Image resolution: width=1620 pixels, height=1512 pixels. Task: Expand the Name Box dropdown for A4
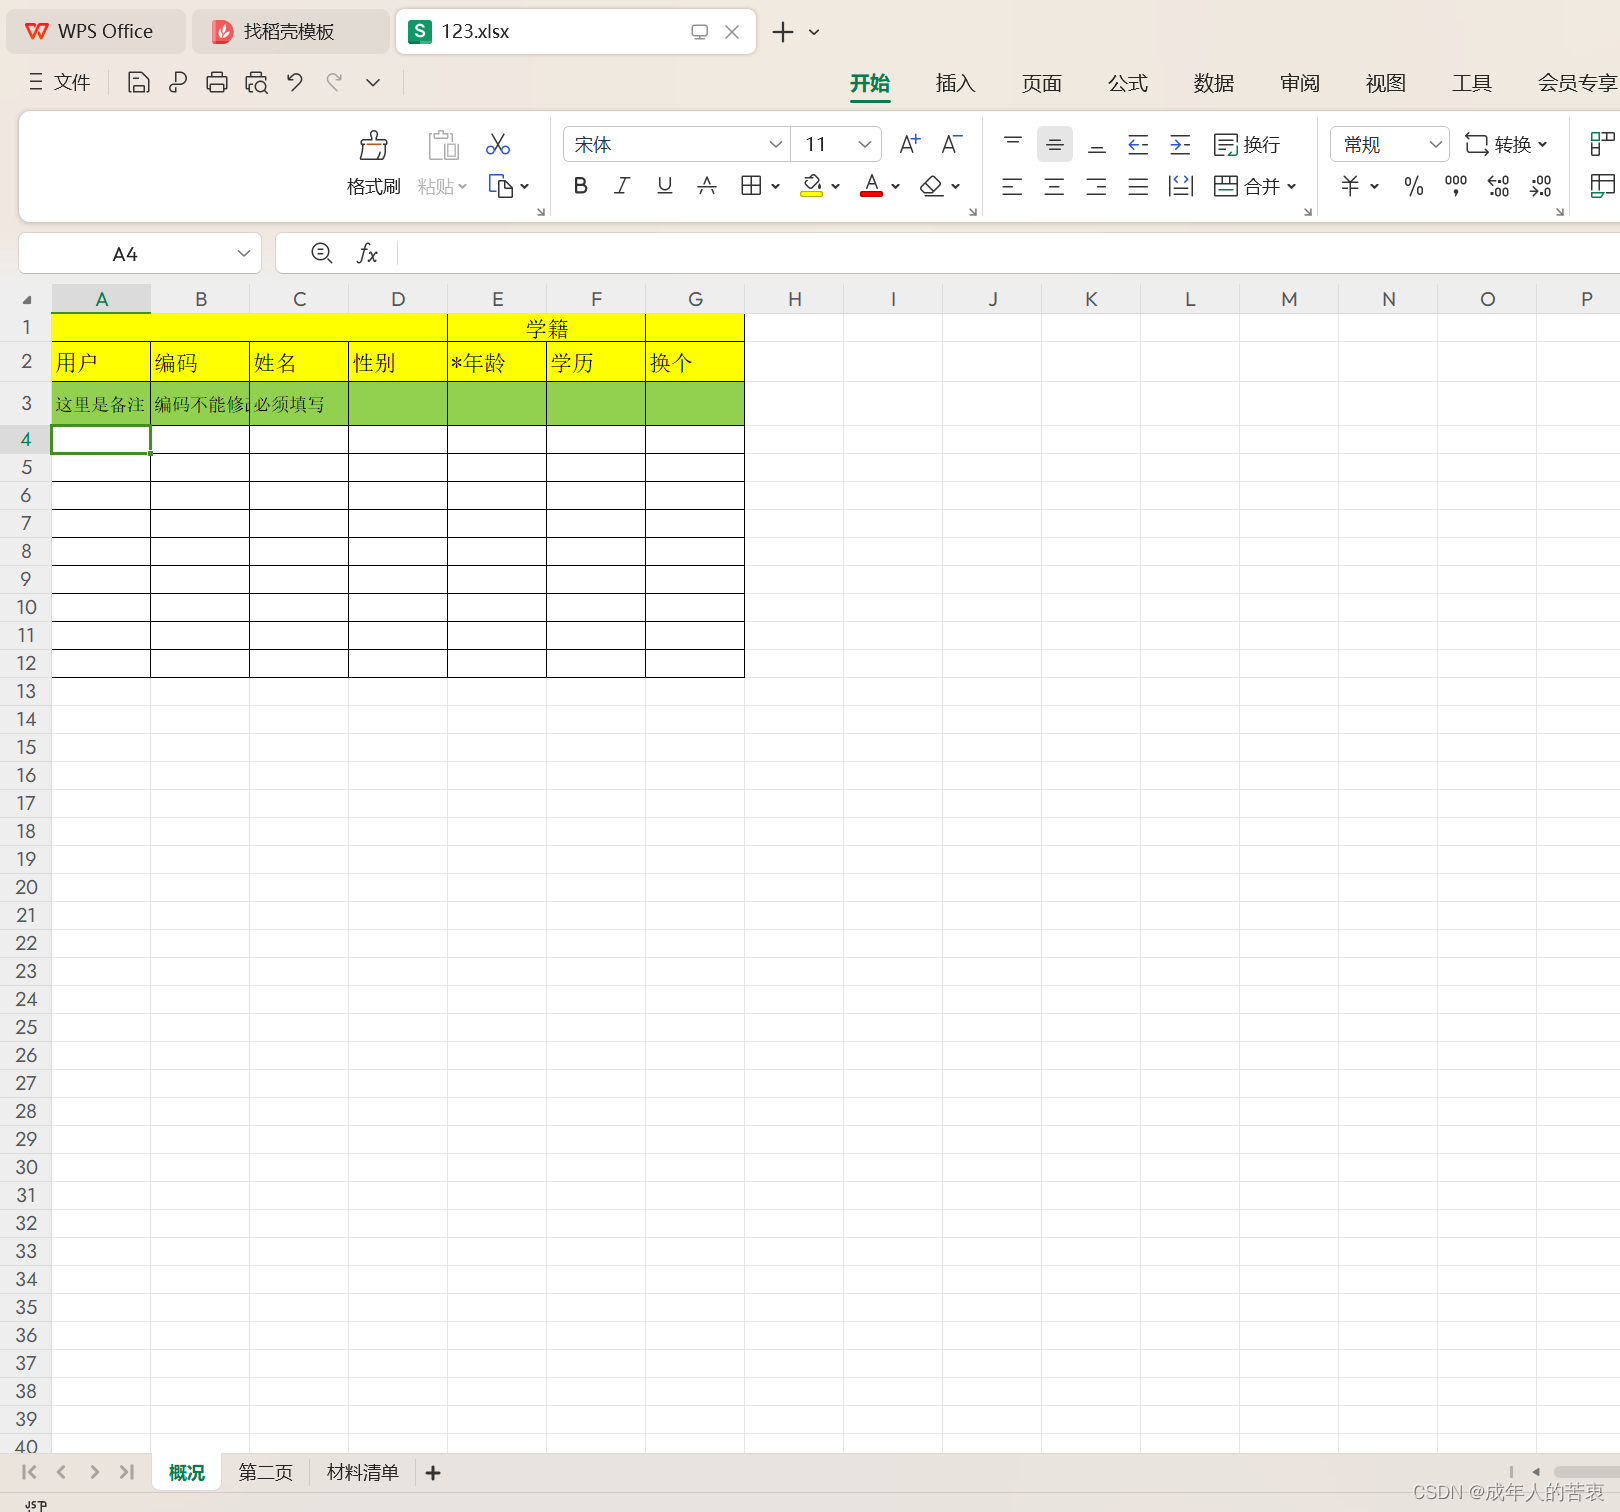(x=243, y=254)
